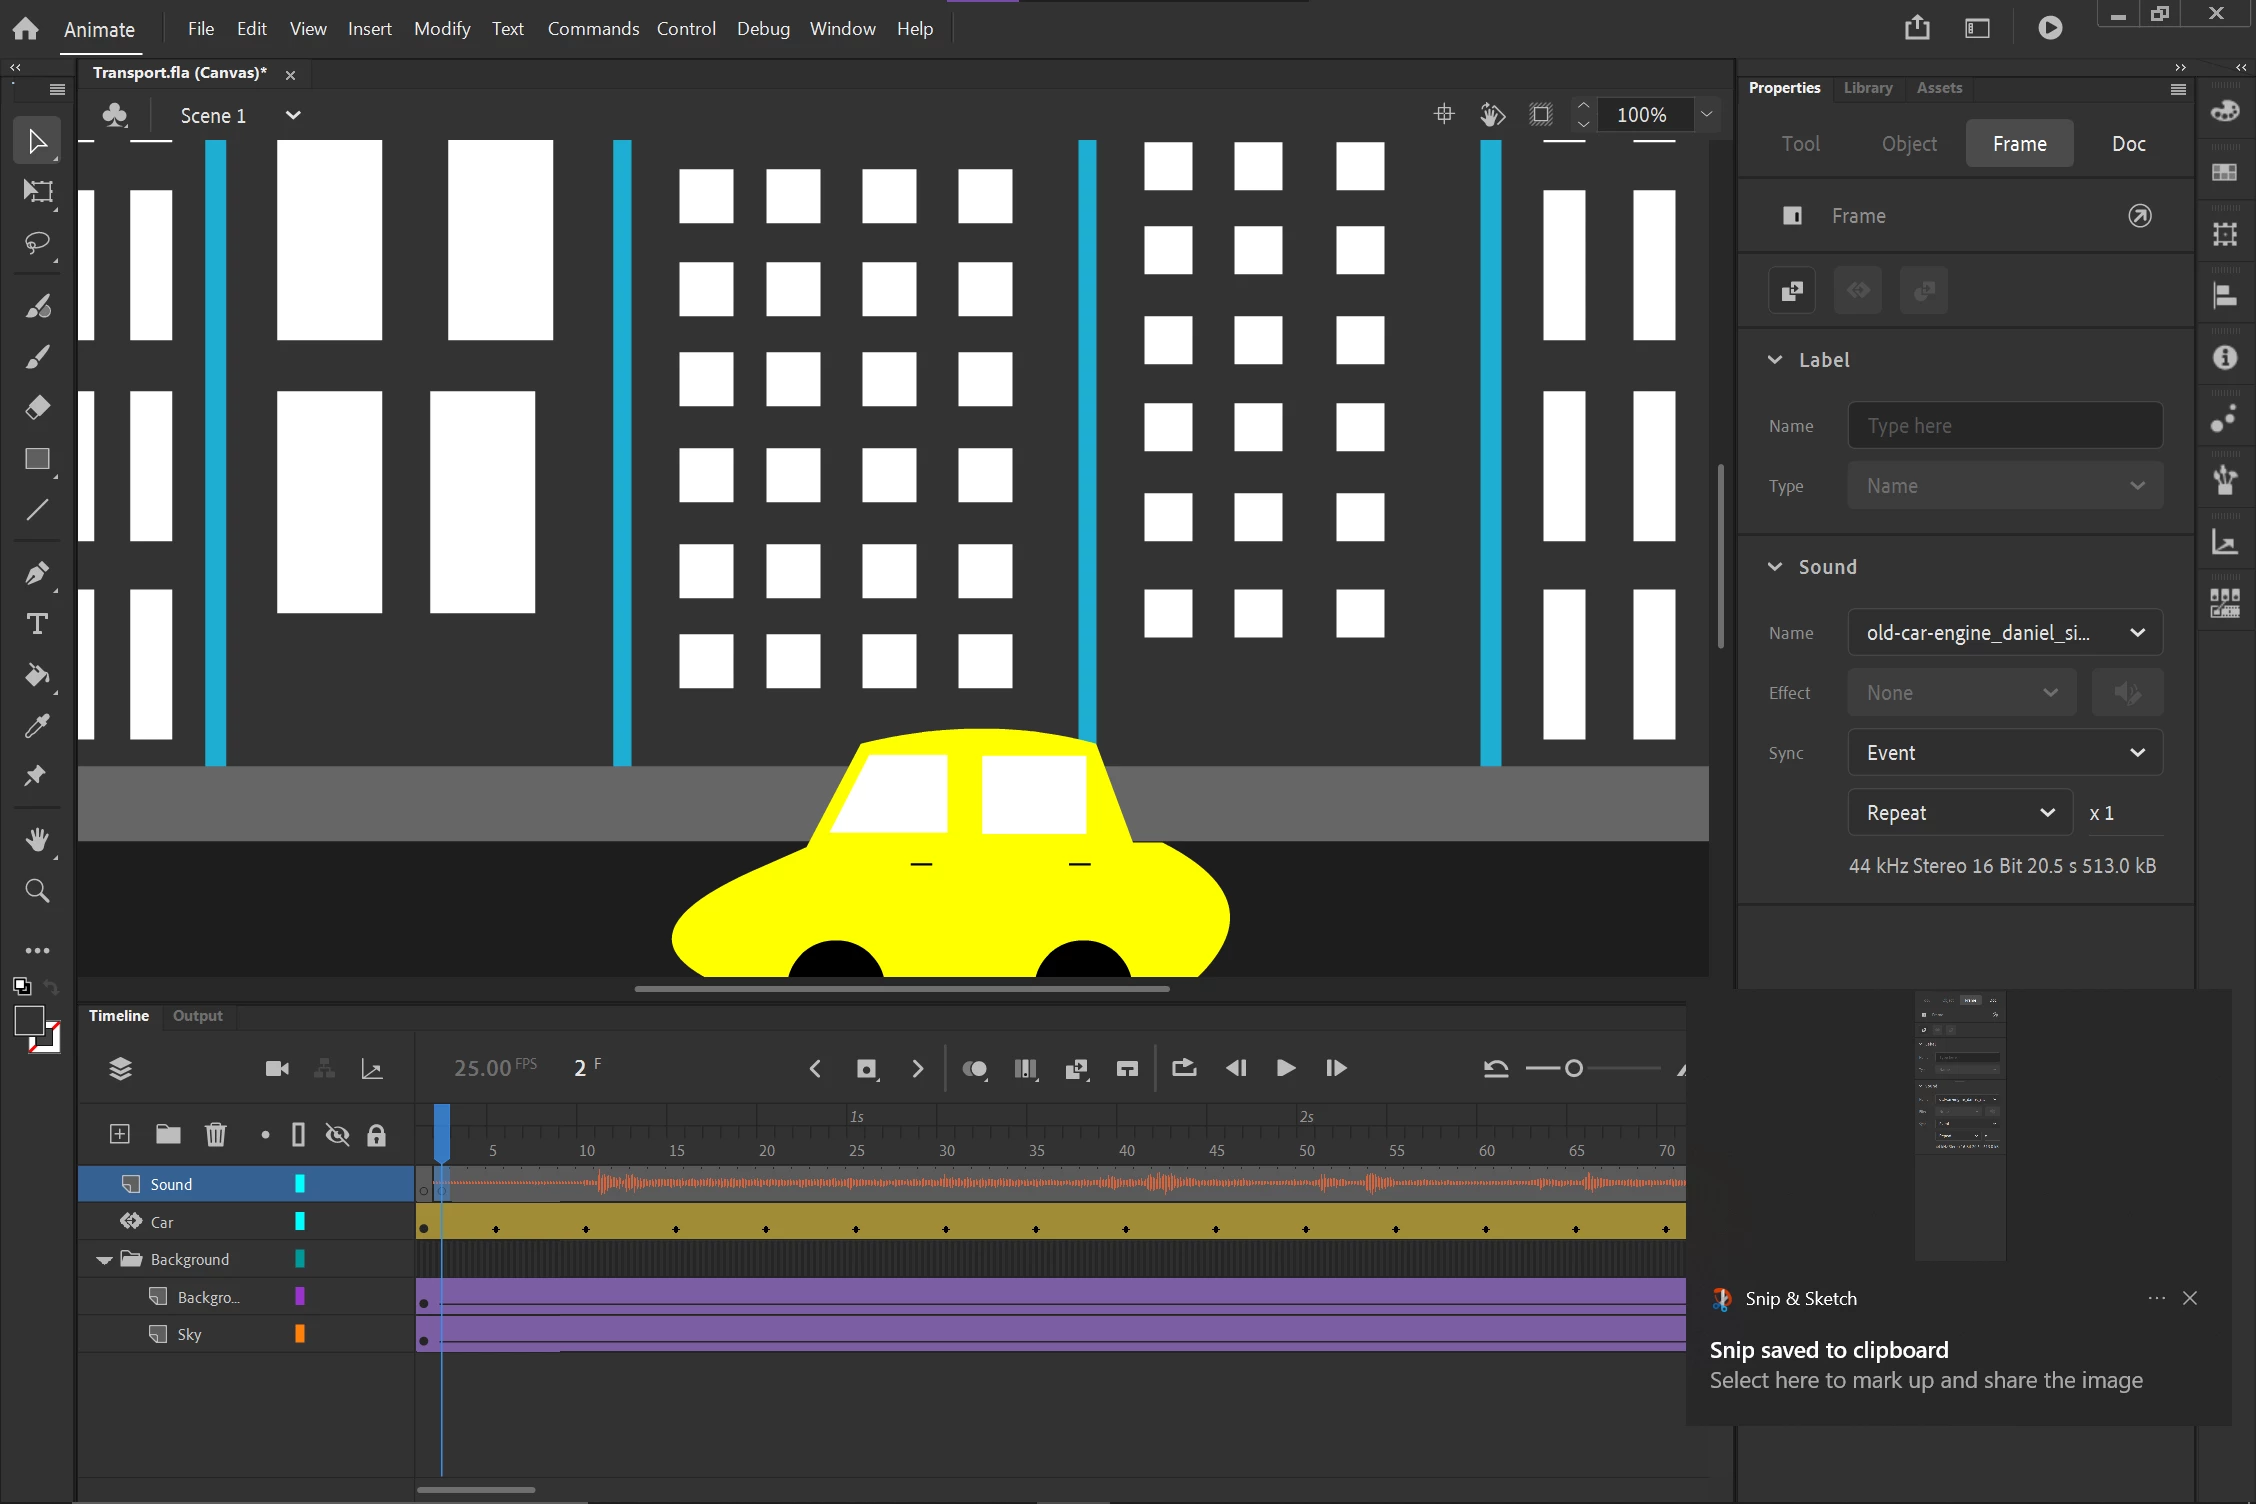The width and height of the screenshot is (2256, 1504).
Task: Choose the Text tool
Action: coord(37,625)
